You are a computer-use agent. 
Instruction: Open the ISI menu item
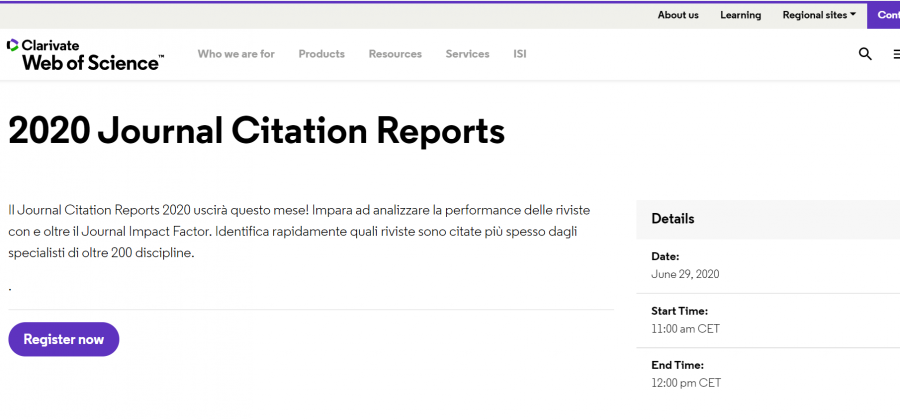[x=519, y=54]
